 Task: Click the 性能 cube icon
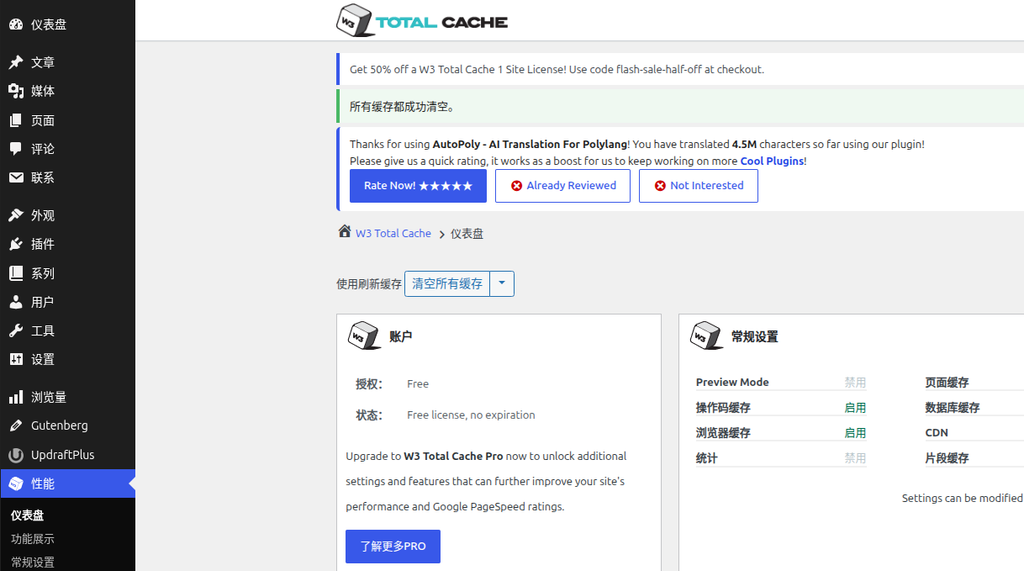pos(16,483)
